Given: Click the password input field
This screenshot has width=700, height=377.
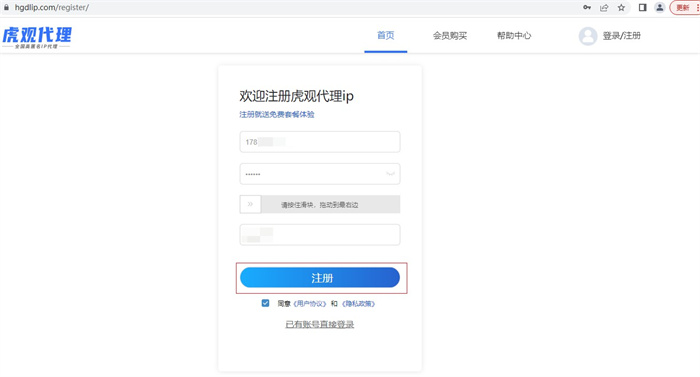Looking at the screenshot, I should point(320,174).
